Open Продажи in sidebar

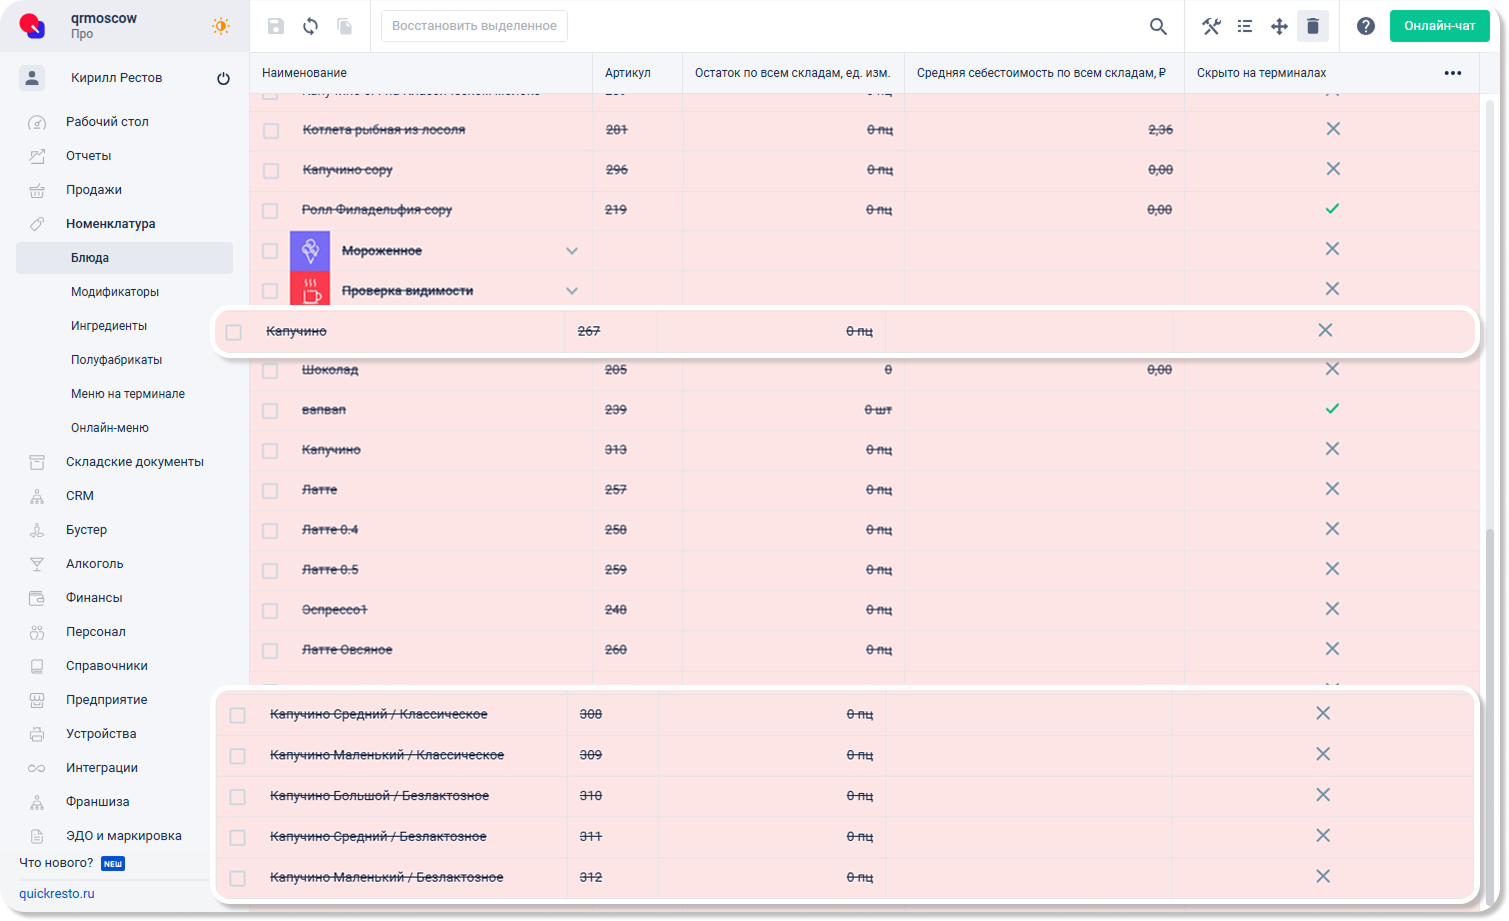pyautogui.click(x=94, y=190)
